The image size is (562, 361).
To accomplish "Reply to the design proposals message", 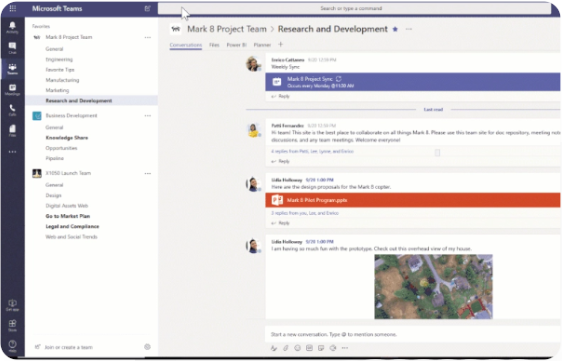I will tap(280, 223).
